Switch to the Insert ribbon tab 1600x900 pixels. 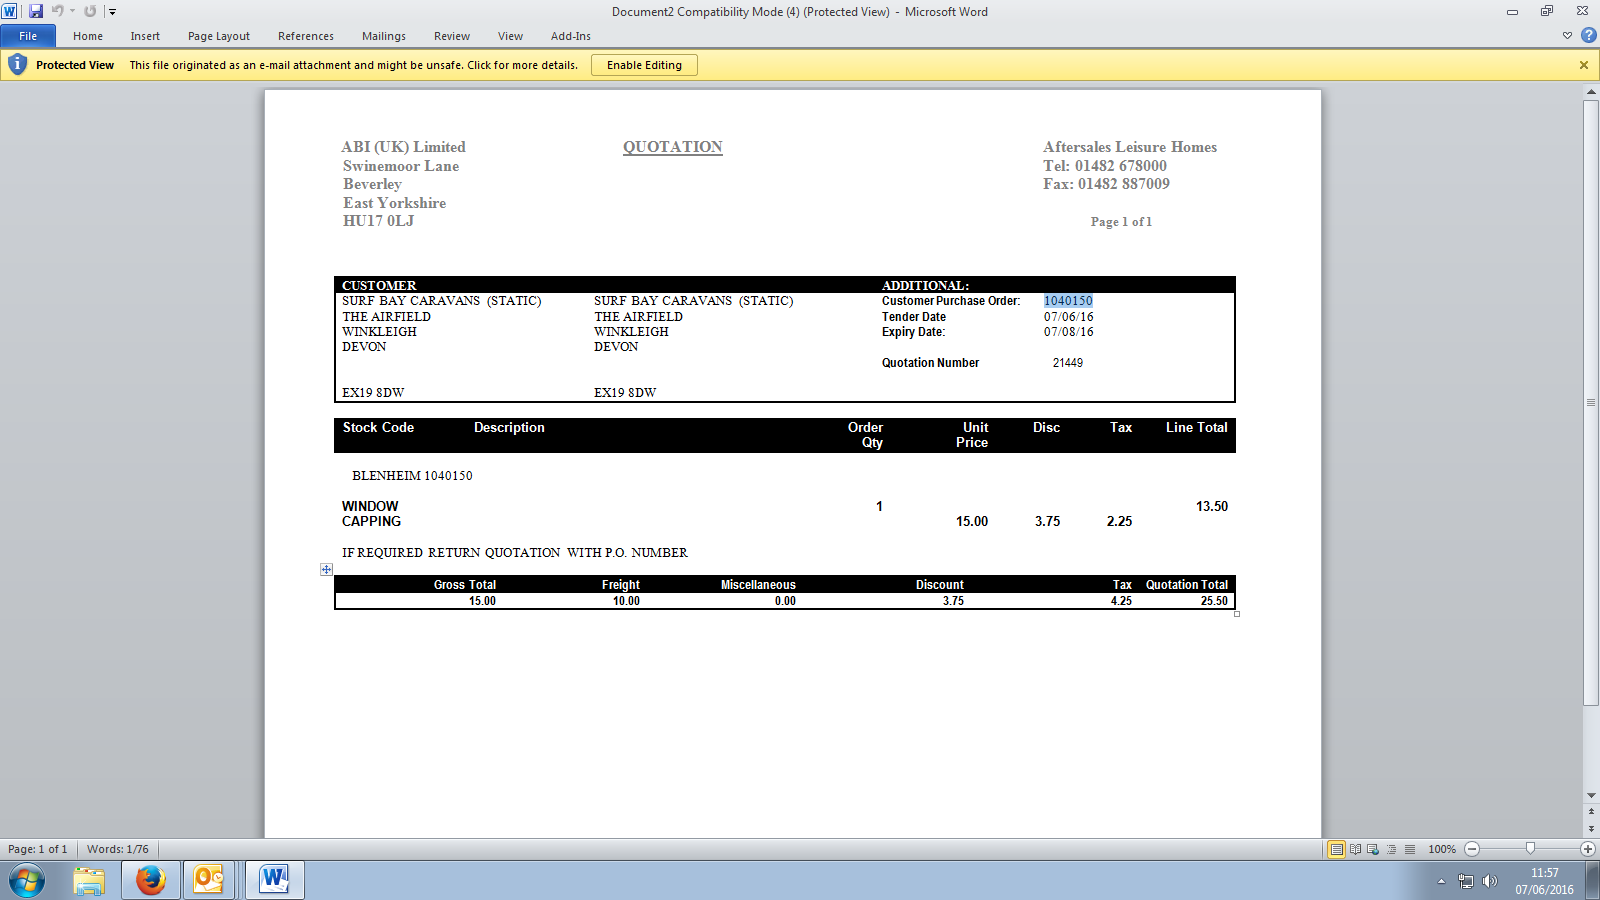pos(145,36)
